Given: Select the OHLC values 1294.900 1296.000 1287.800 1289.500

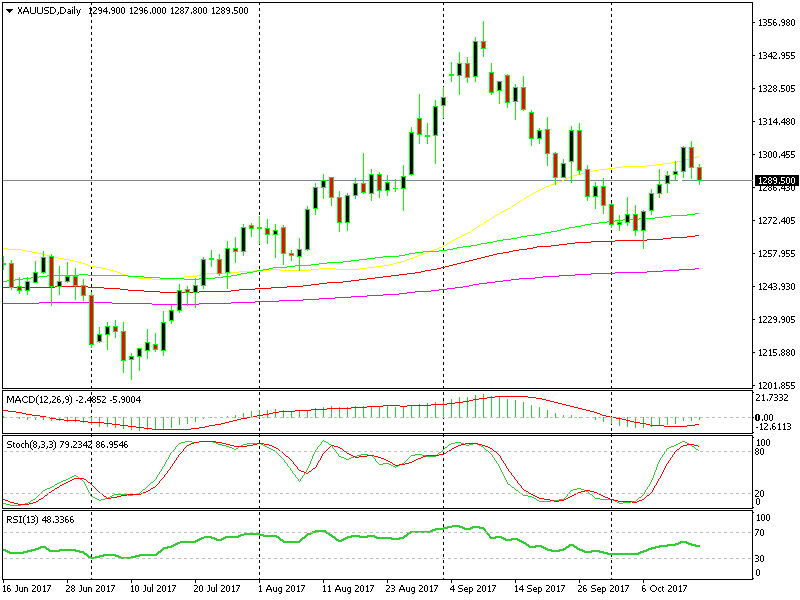Looking at the screenshot, I should [169, 11].
